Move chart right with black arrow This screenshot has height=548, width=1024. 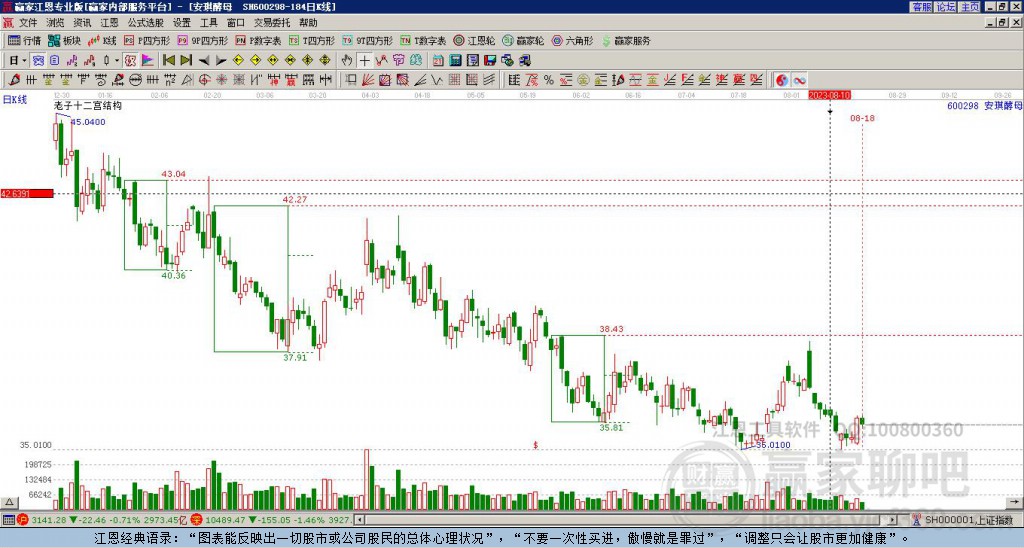(x=221, y=61)
